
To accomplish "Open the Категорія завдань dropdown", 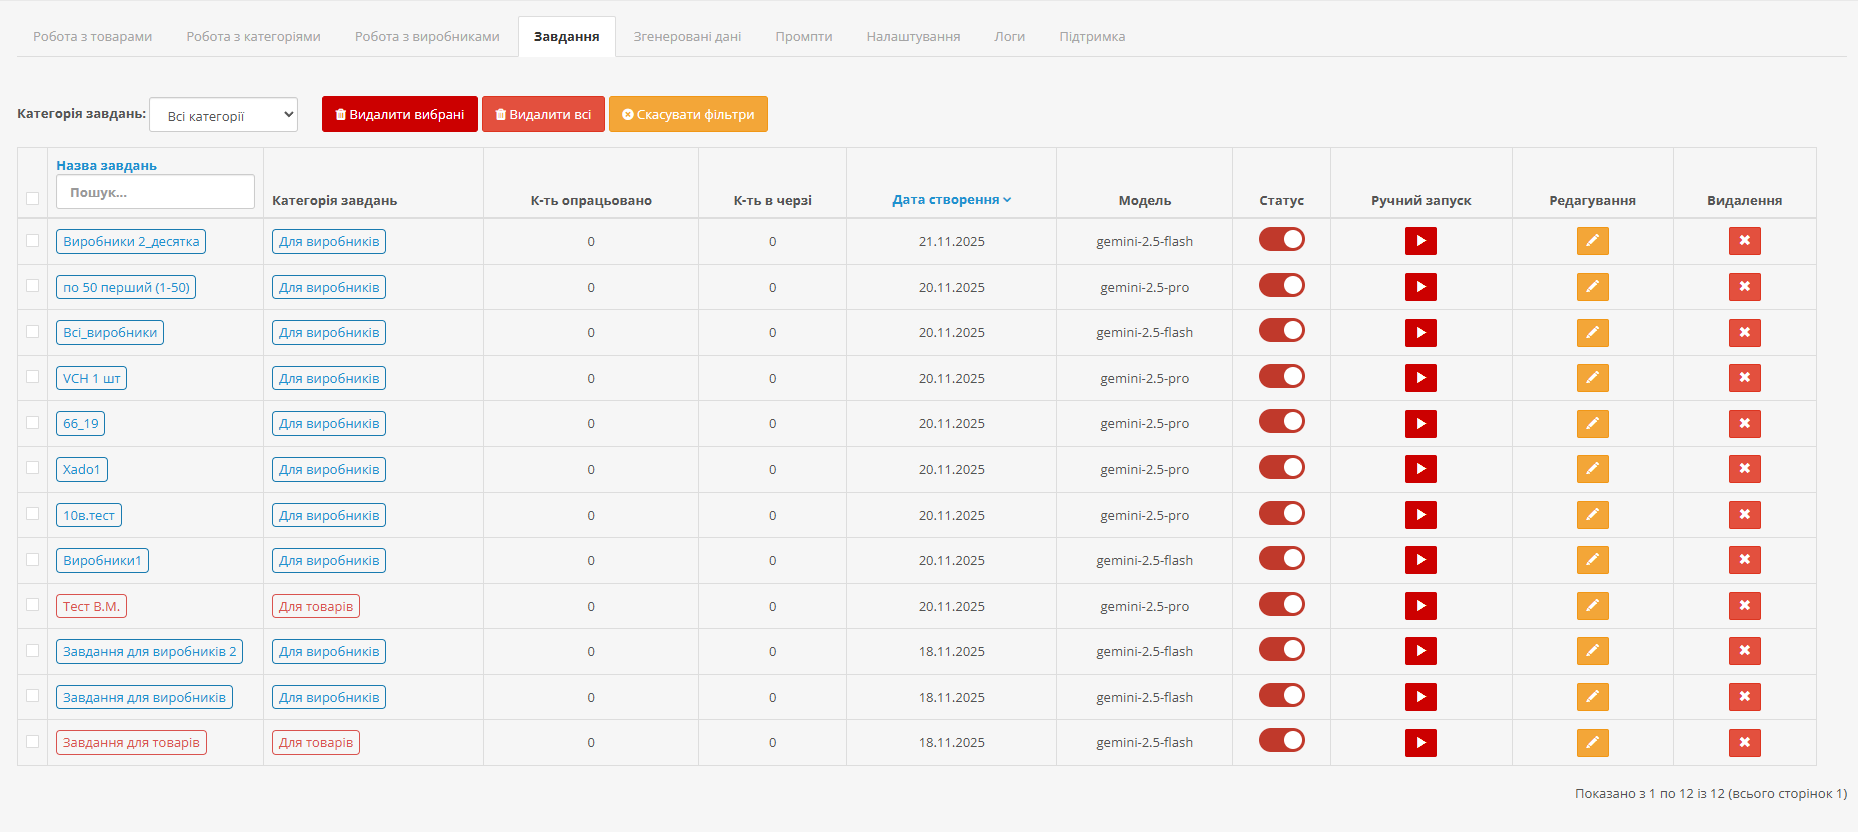I will click(223, 115).
